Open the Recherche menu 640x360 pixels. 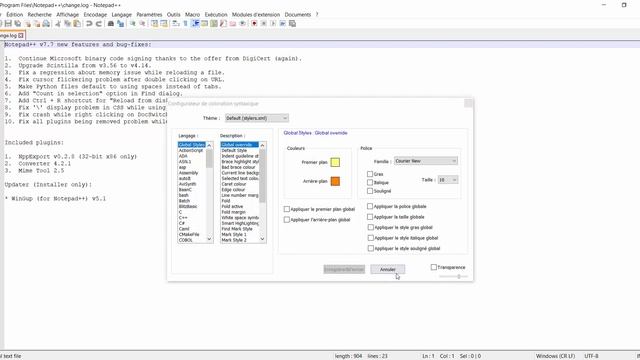tap(40, 15)
